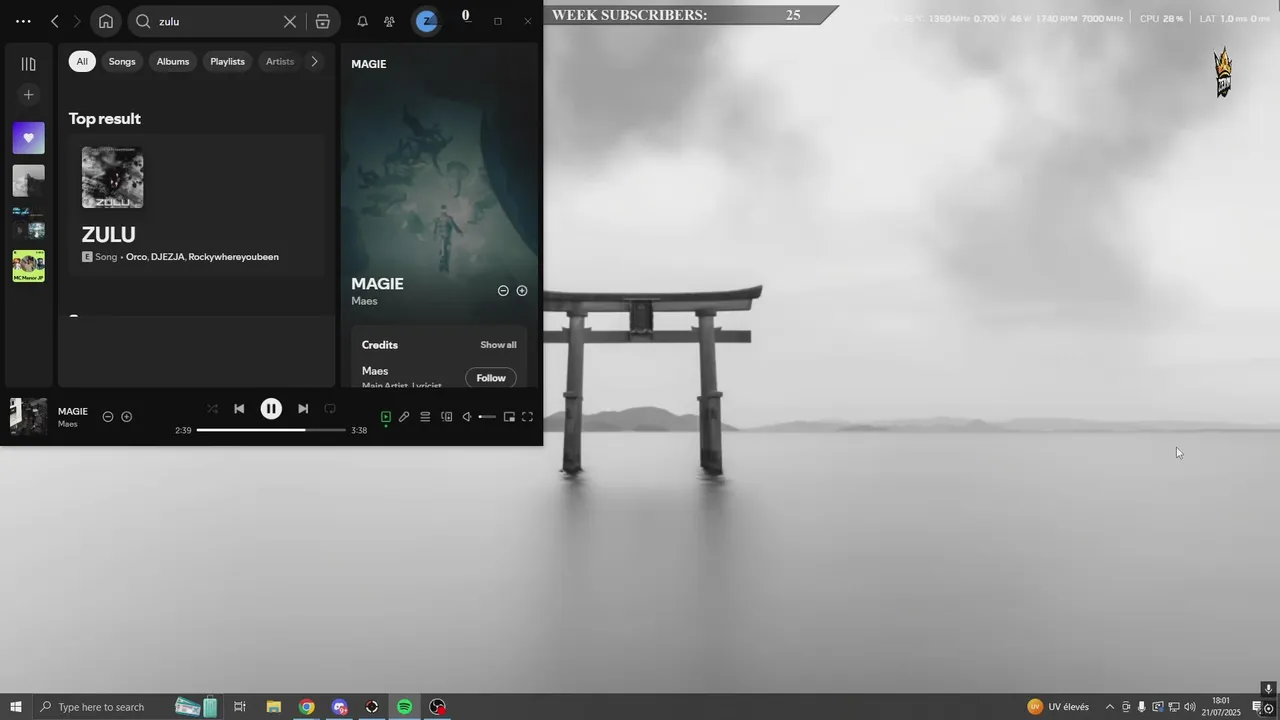Open Maes artist link under MAGIE panel title
The height and width of the screenshot is (720, 1280).
(364, 301)
